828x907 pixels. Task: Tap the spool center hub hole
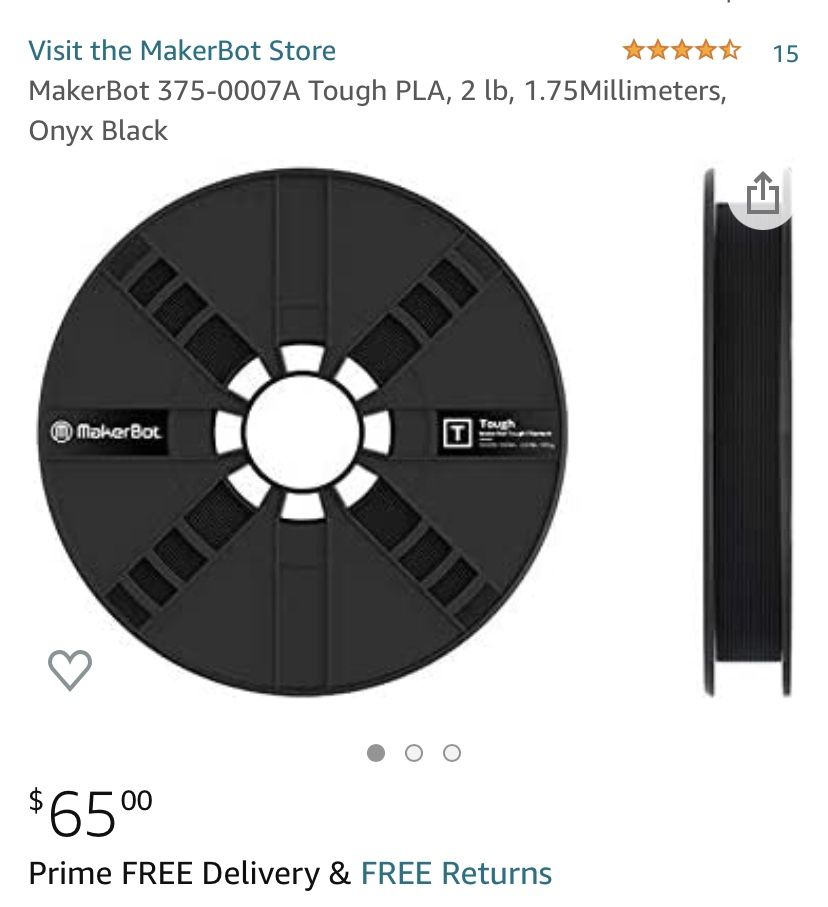pyautogui.click(x=303, y=432)
